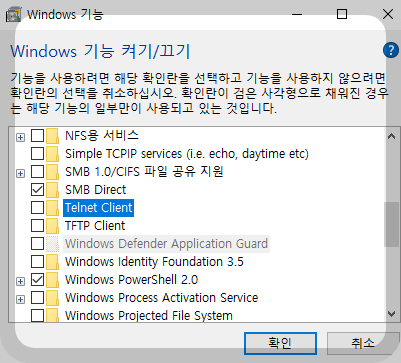Click the folder icon beside NFS용 서비스
401x363 pixels.
(x=52, y=136)
